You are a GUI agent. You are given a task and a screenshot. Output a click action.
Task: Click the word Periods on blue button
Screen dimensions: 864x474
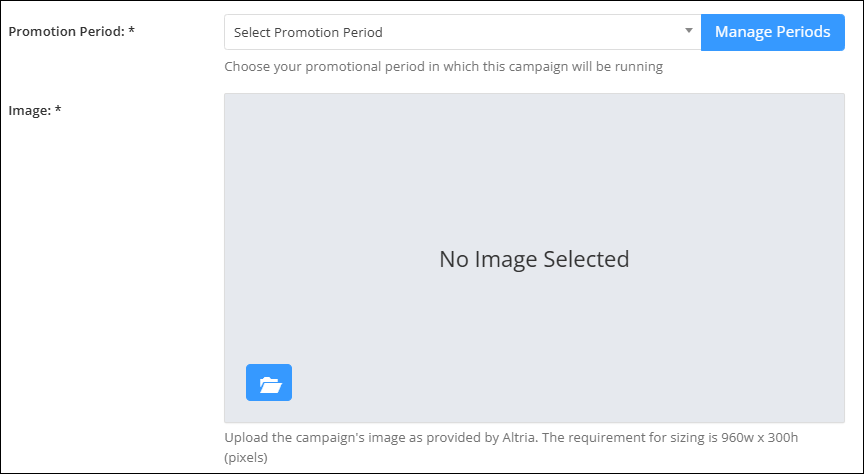tap(804, 32)
